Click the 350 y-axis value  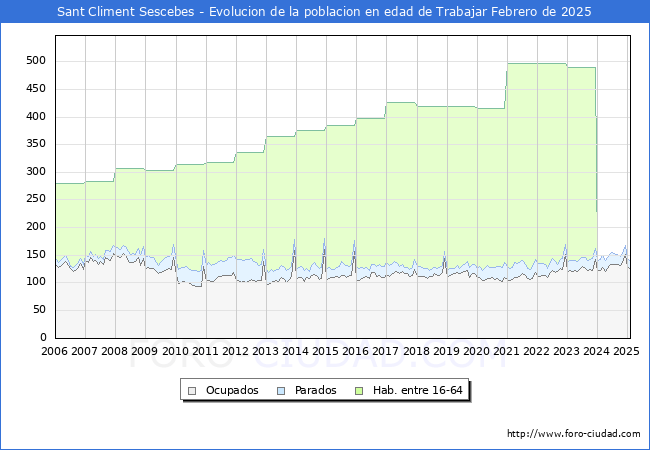click(36, 144)
